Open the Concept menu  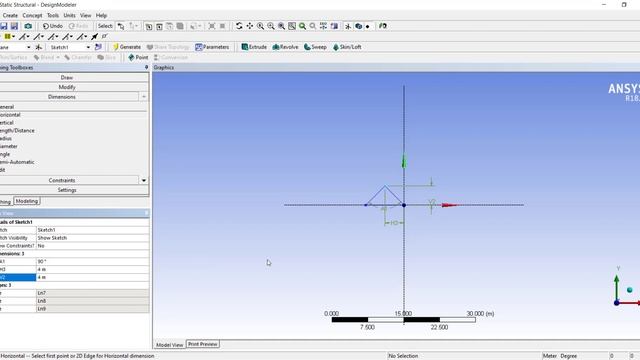tap(32, 16)
